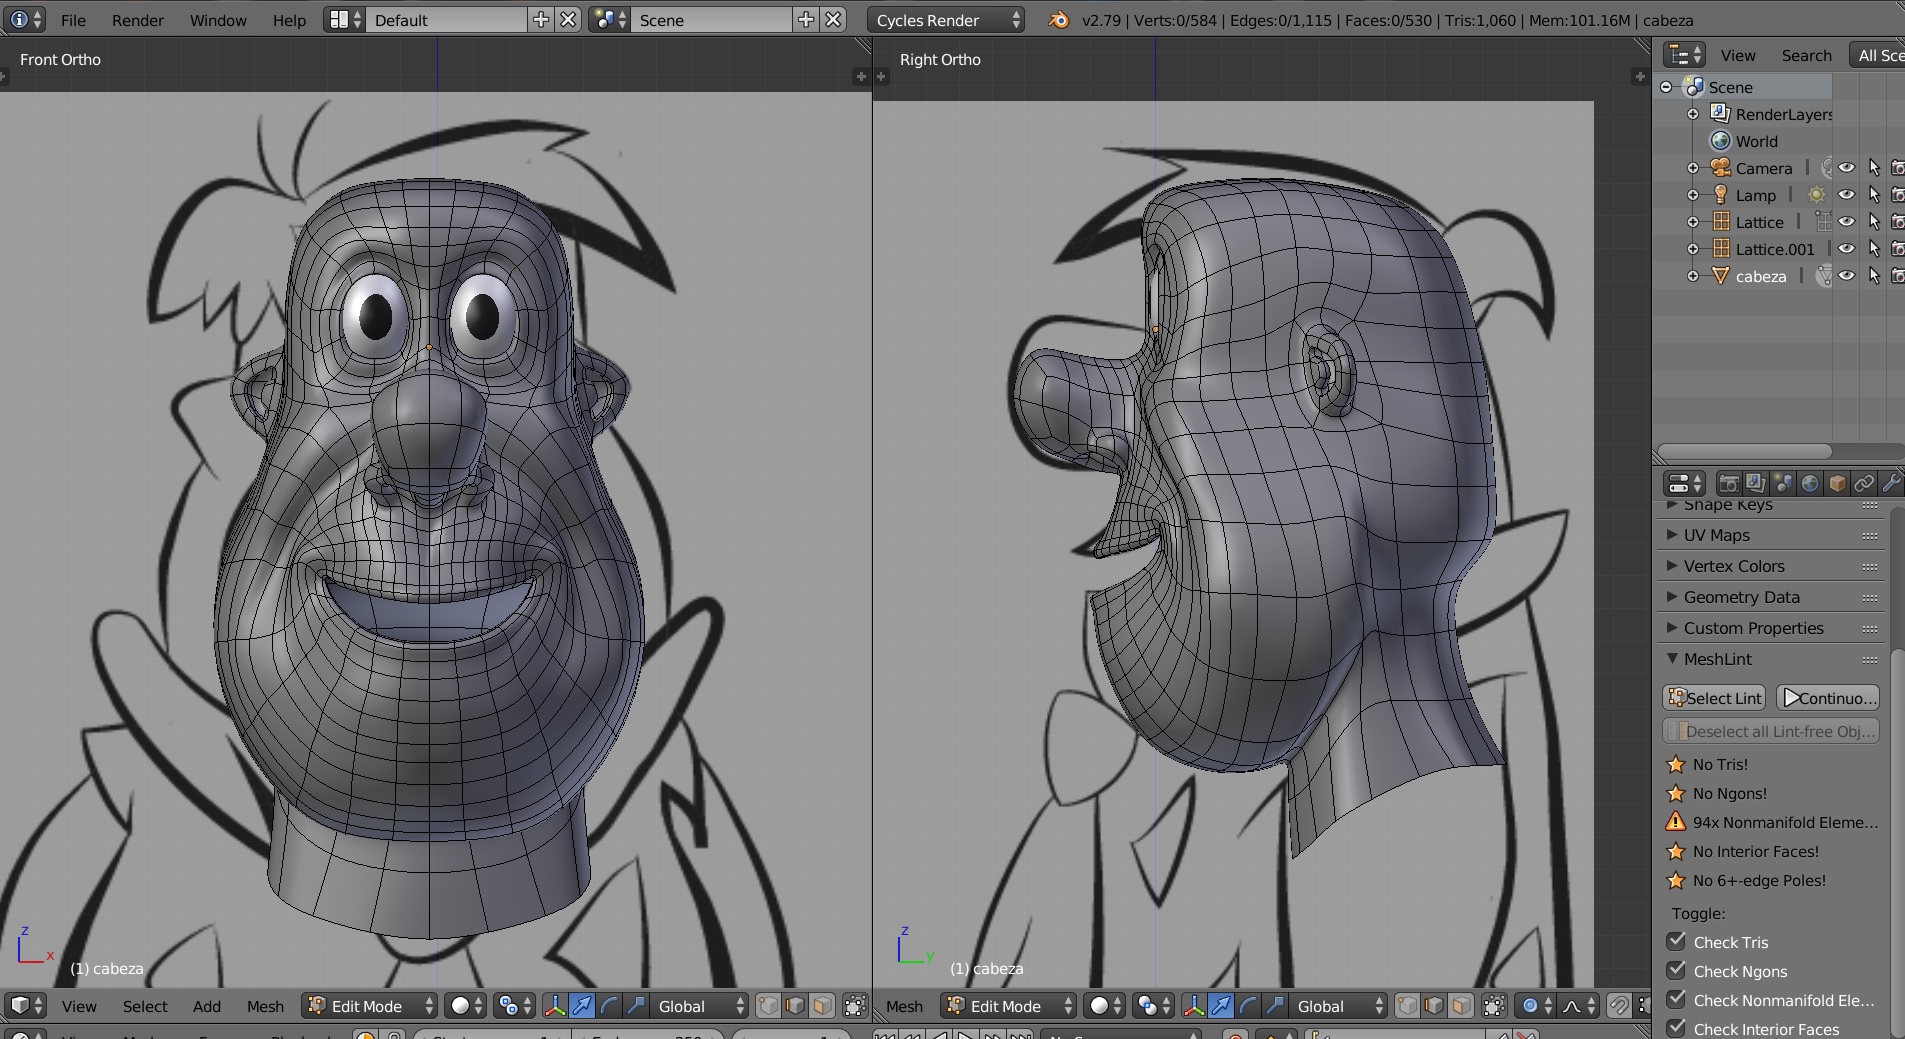Viewport: 1905px width, 1039px height.
Task: Open pivot point dropdown in left viewport
Action: tap(514, 1006)
